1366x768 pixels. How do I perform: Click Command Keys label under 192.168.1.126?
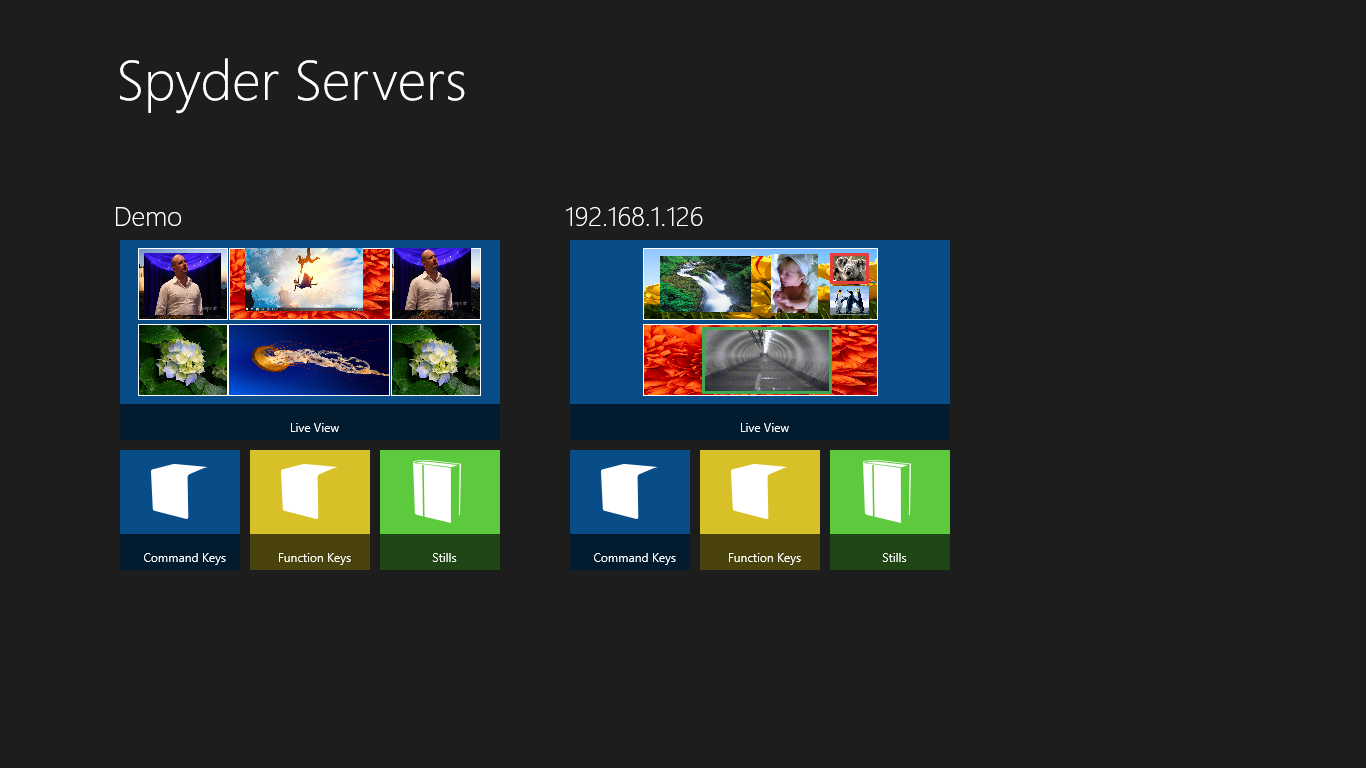(x=634, y=558)
